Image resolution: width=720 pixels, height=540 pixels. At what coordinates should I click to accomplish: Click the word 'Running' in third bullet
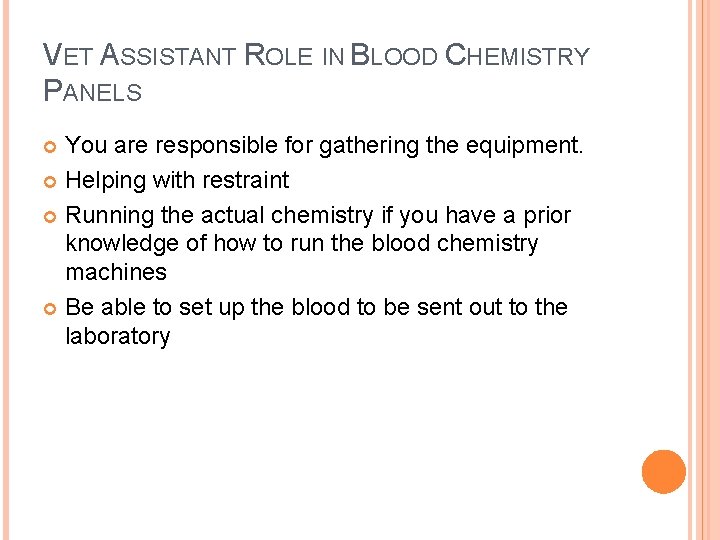pos(110,216)
